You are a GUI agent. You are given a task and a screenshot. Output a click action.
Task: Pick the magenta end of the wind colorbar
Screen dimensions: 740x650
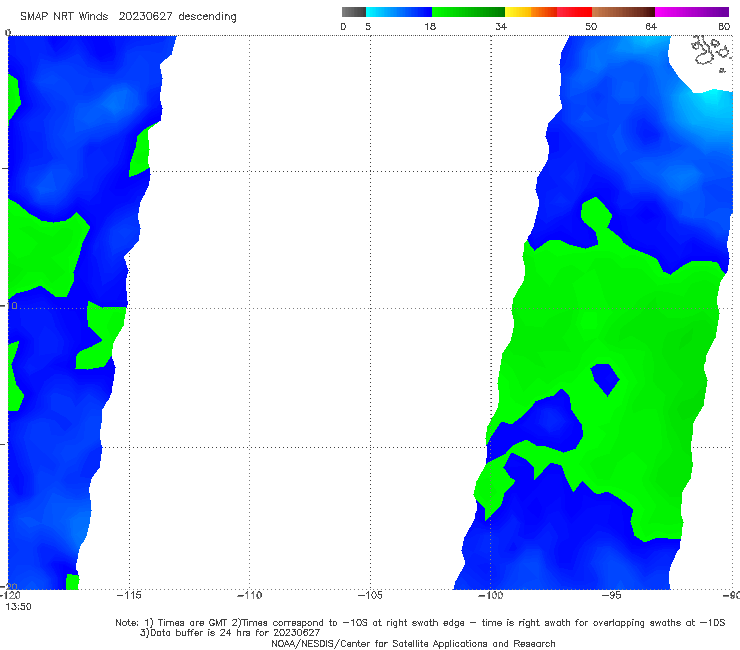point(692,12)
